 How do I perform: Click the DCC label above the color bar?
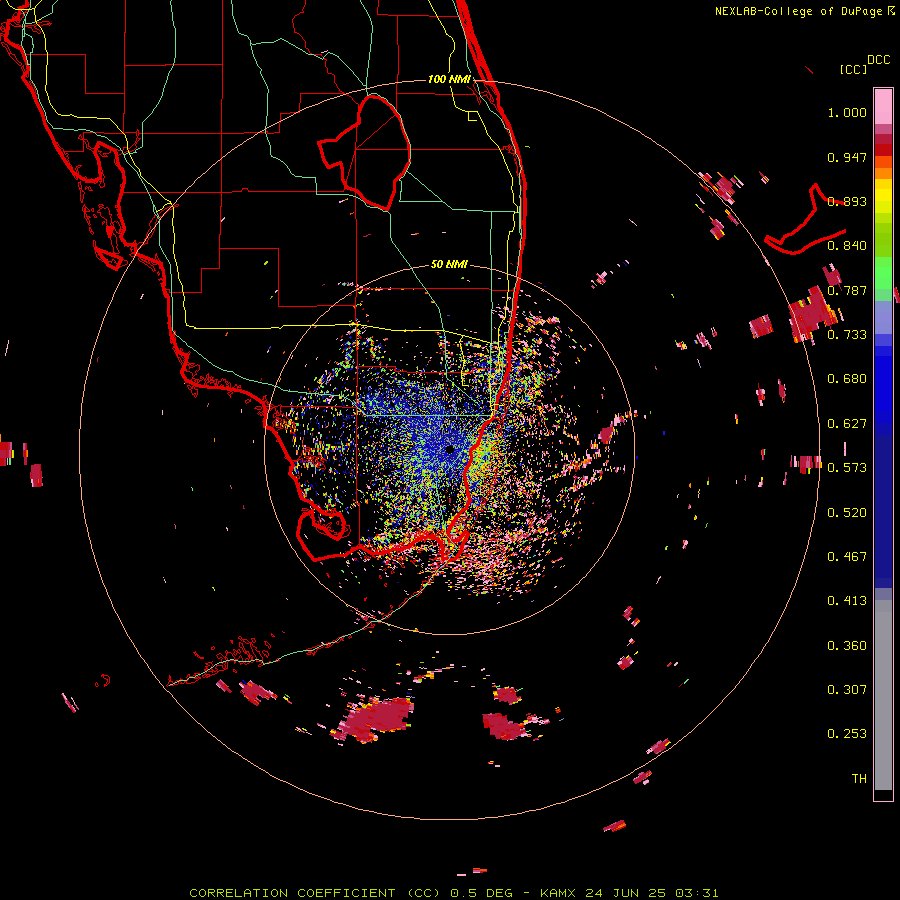879,60
